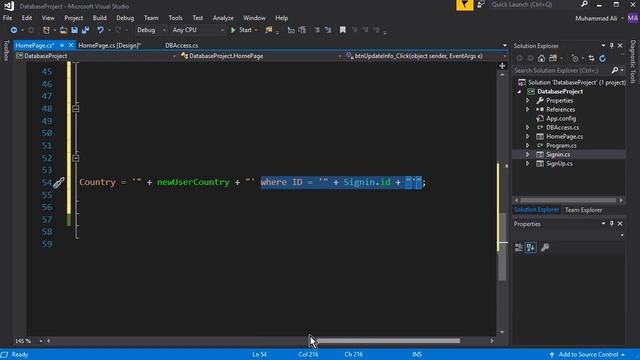Click the Categorized view icon in Properties
Image resolution: width=640 pixels, height=360 pixels.
point(518,247)
